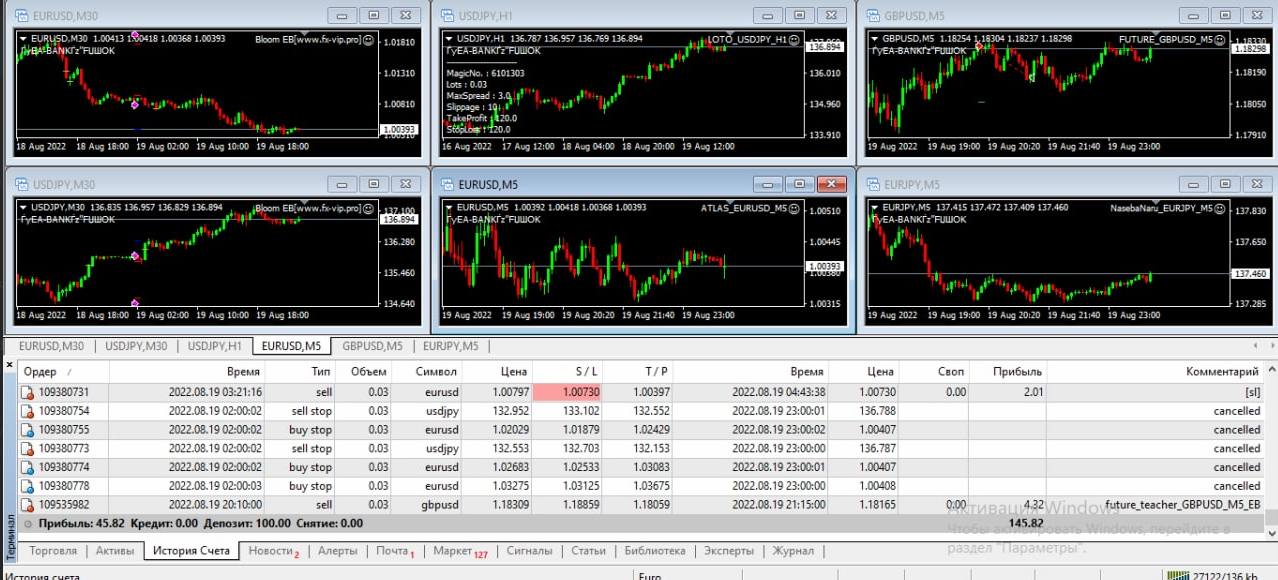The height and width of the screenshot is (580, 1278).
Task: Click the order icon of 109380755
Action: point(29,430)
